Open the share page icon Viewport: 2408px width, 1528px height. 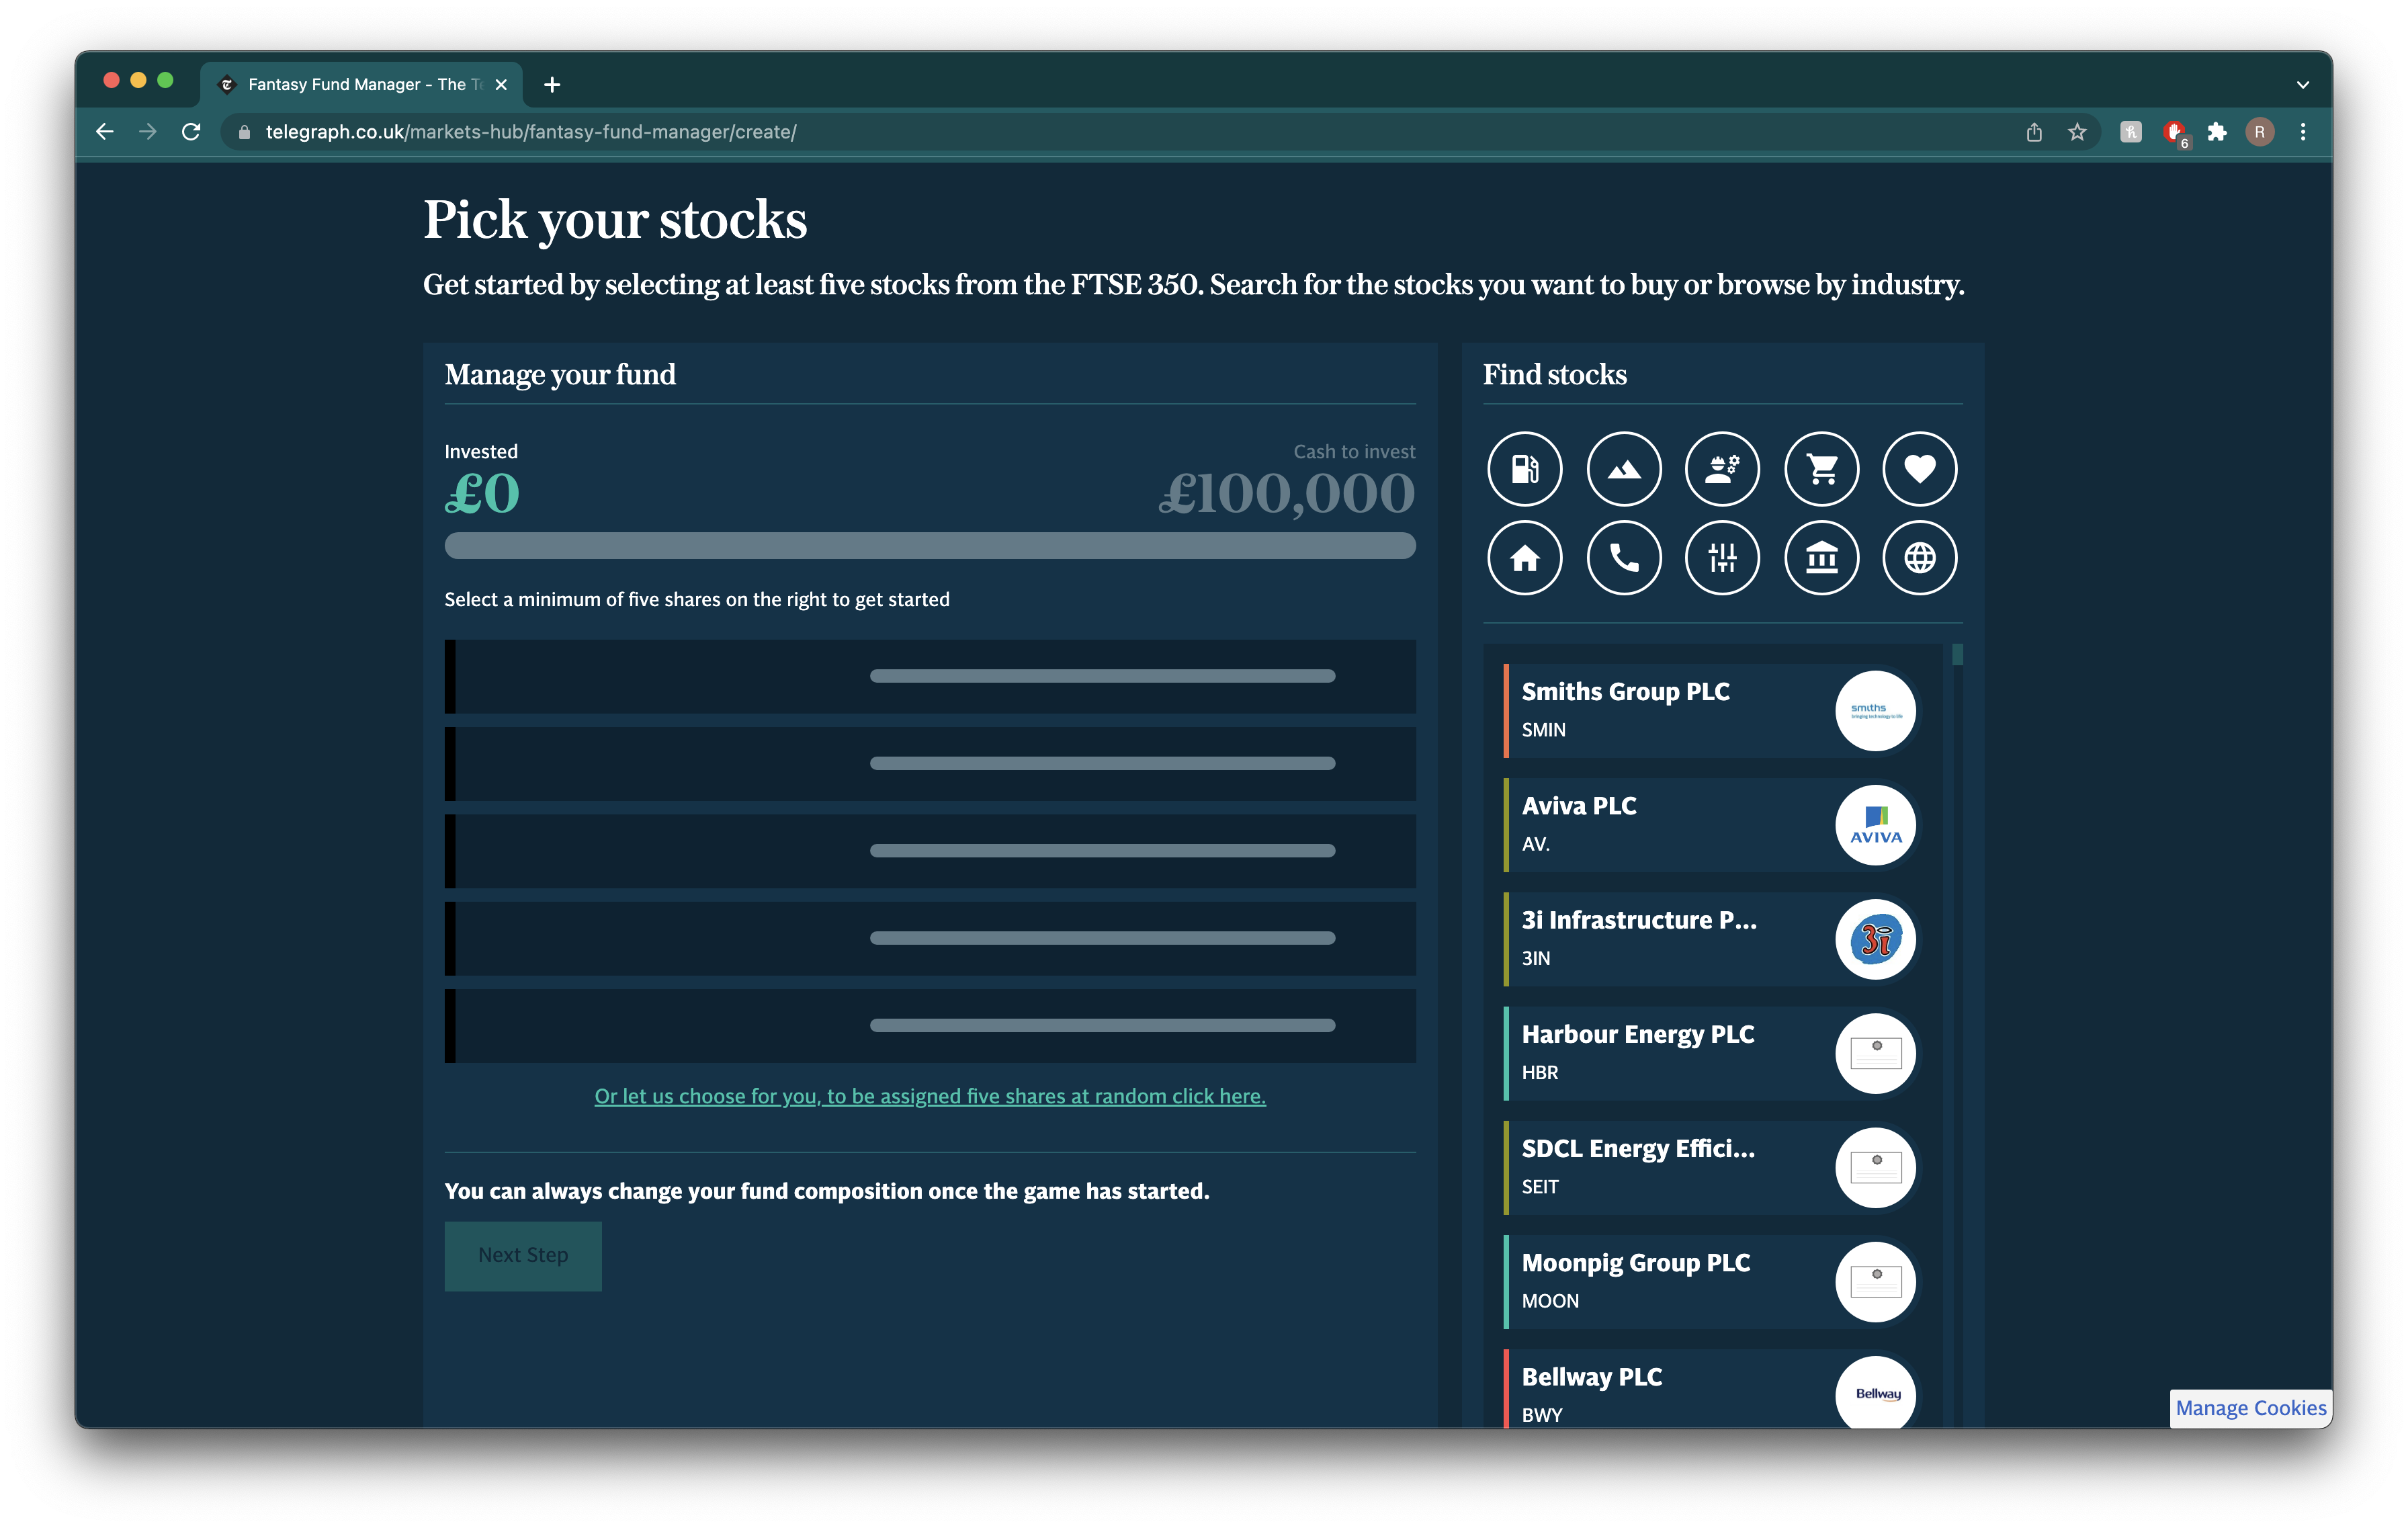(x=2034, y=132)
